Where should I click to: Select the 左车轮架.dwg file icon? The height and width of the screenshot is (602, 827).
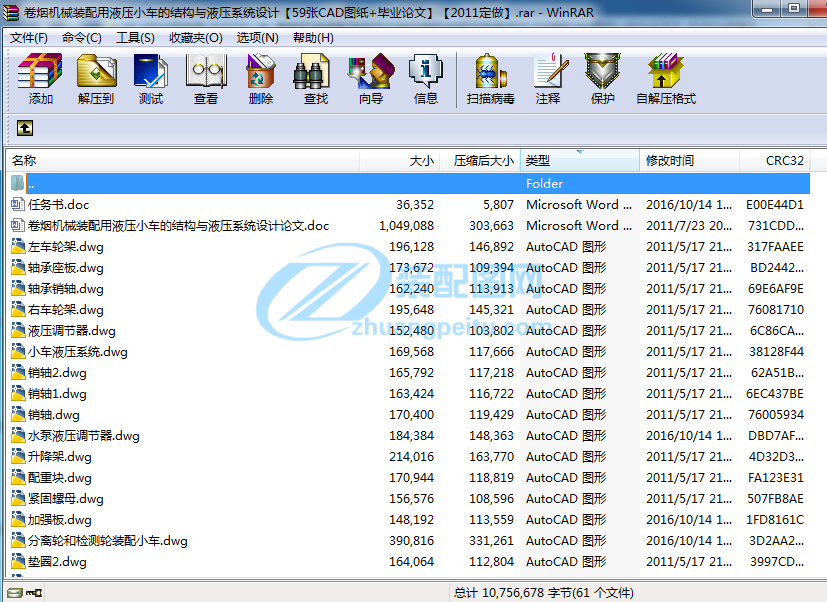click(x=18, y=246)
